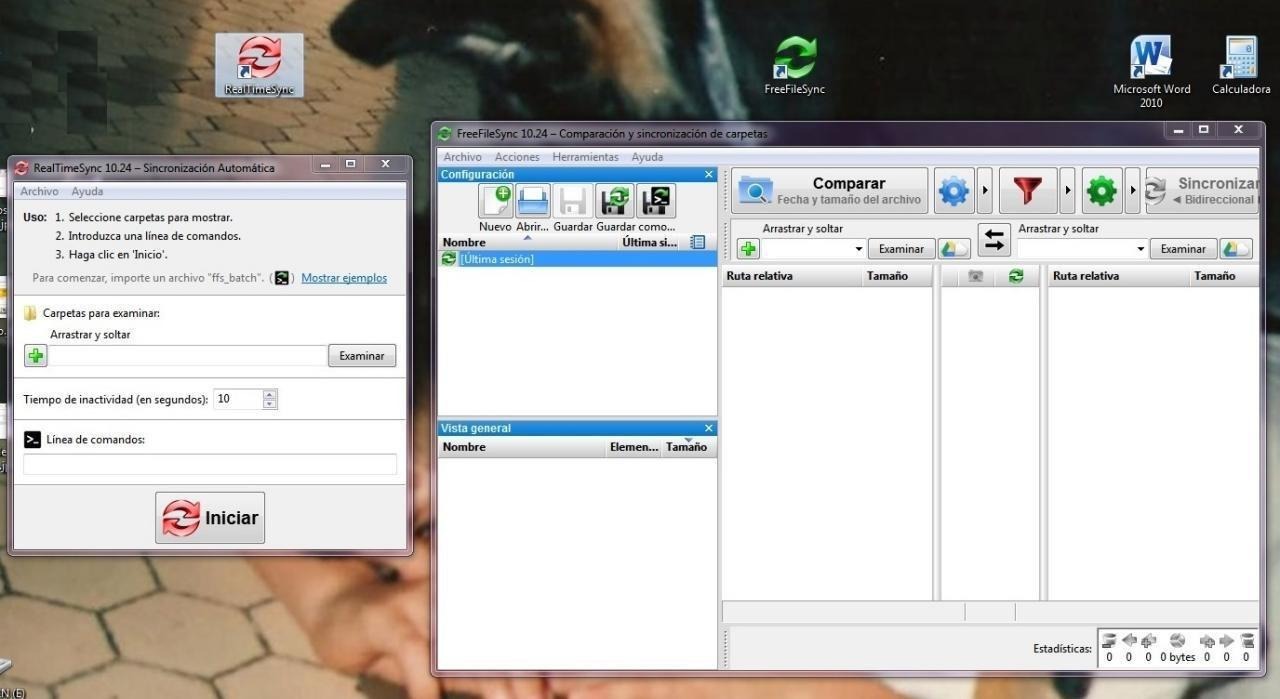The width and height of the screenshot is (1280, 699).
Task: Open the blue gear comparison settings
Action: [954, 191]
